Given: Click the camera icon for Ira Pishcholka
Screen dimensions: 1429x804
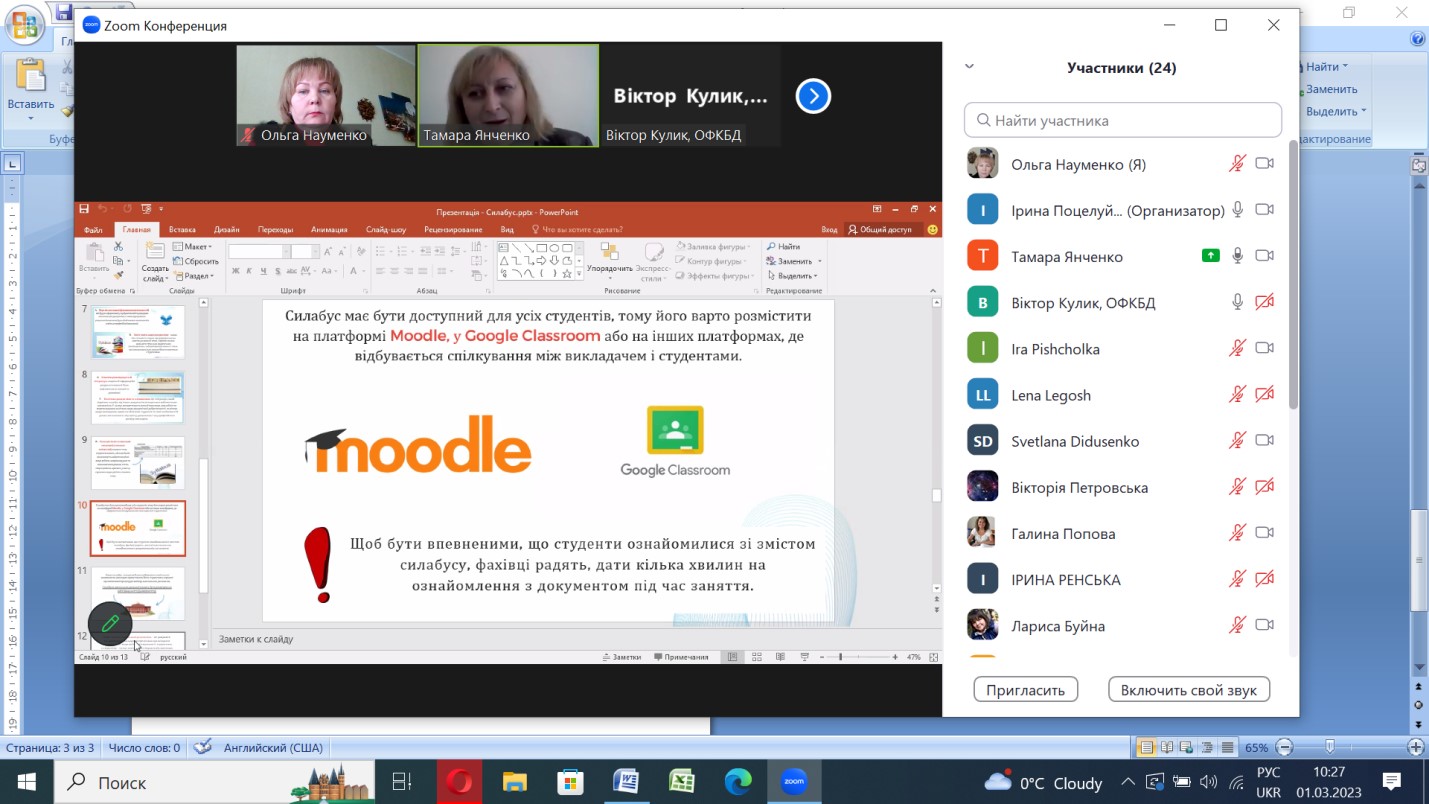Looking at the screenshot, I should coord(1264,348).
